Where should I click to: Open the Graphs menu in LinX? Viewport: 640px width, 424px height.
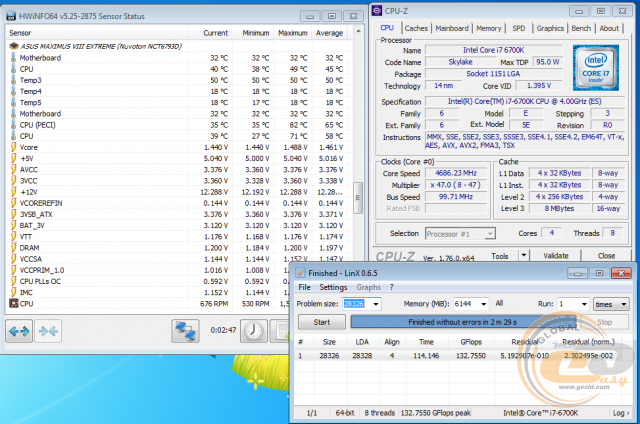click(x=369, y=287)
